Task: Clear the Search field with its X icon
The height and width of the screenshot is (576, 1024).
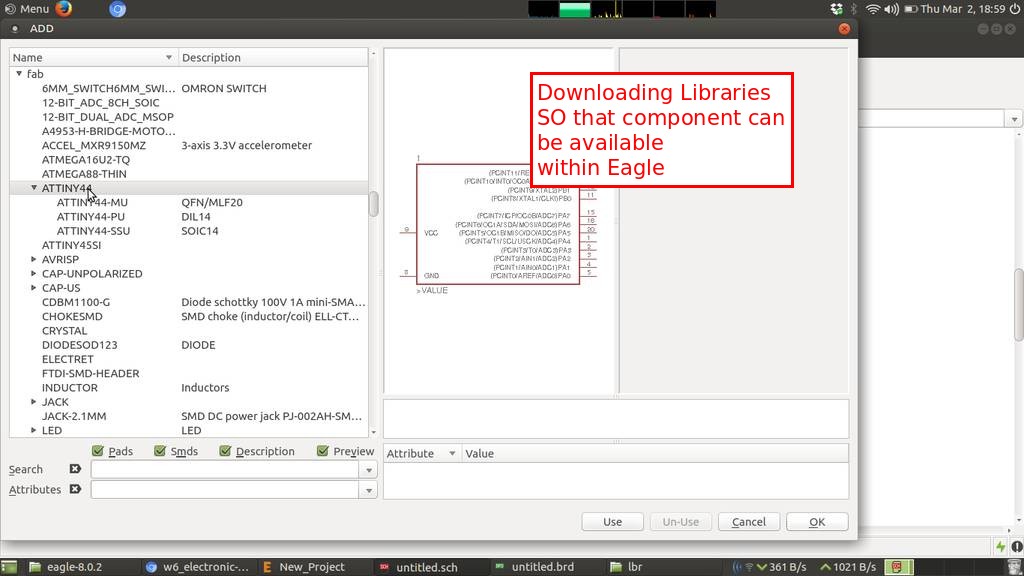Action: coord(75,469)
